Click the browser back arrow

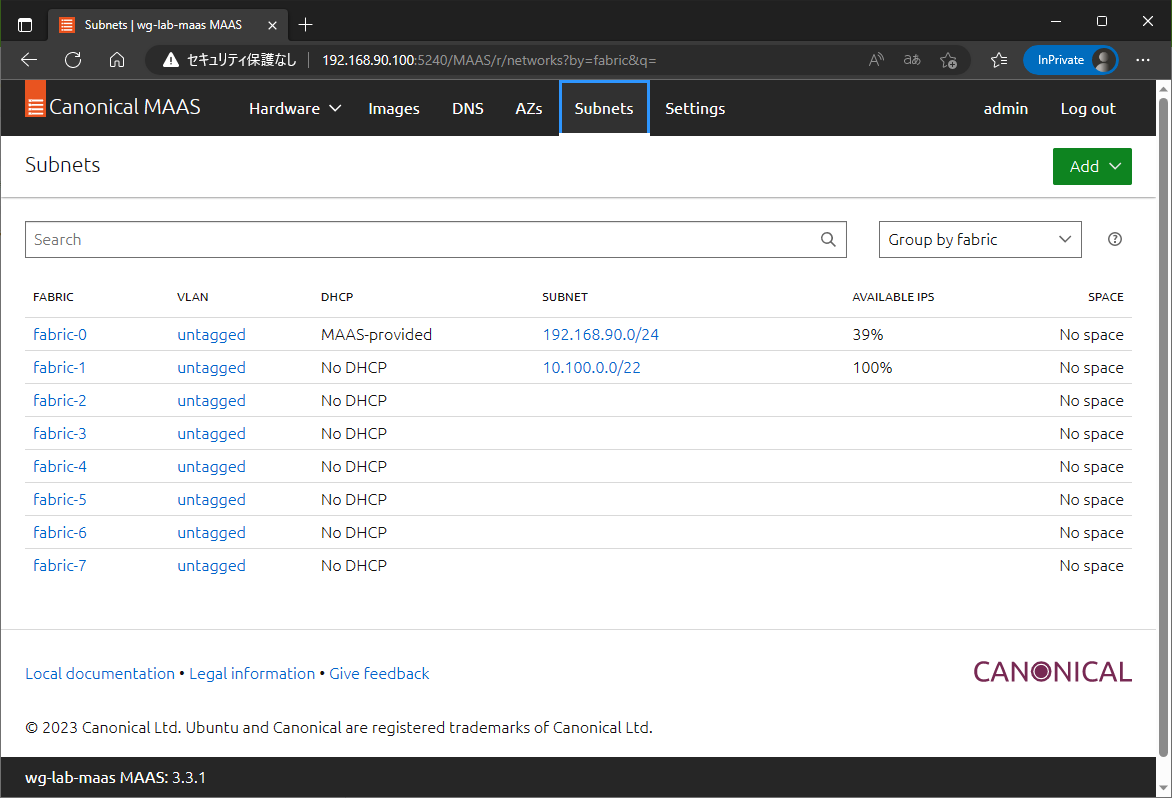pyautogui.click(x=28, y=60)
